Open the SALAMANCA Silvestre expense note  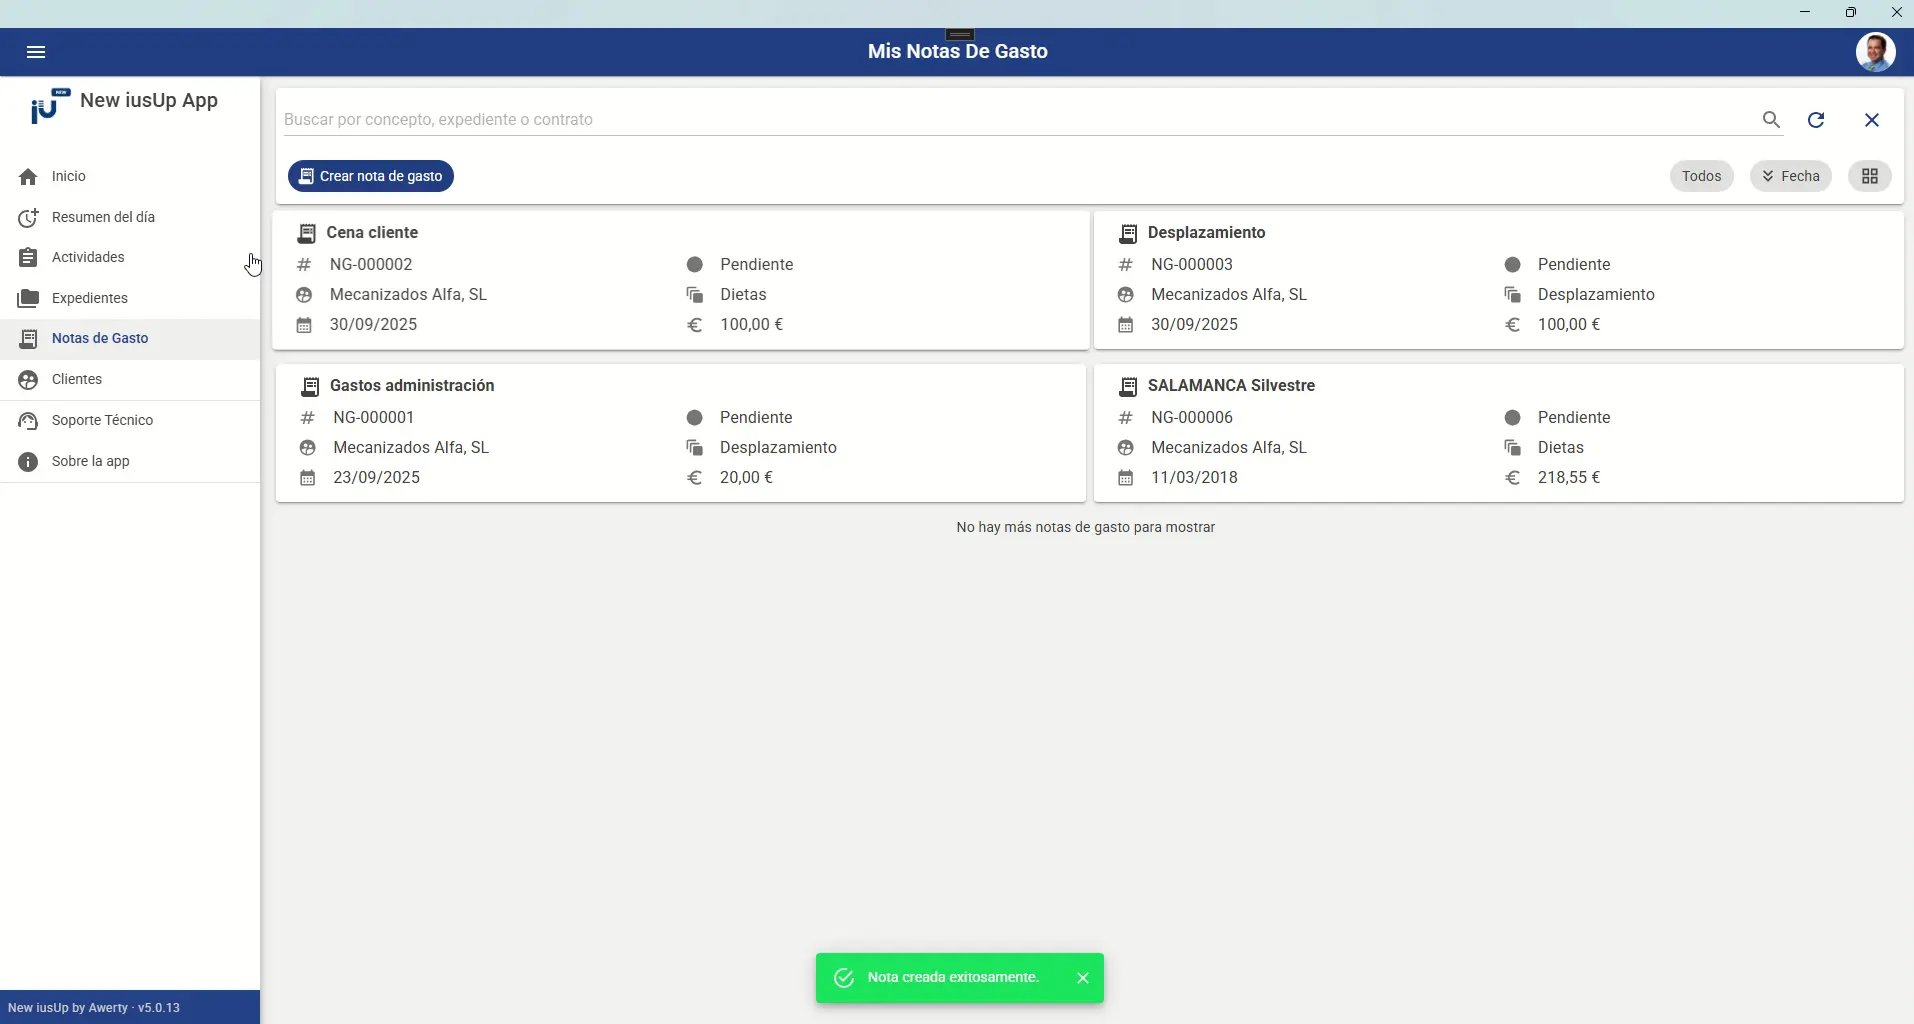tap(1499, 433)
